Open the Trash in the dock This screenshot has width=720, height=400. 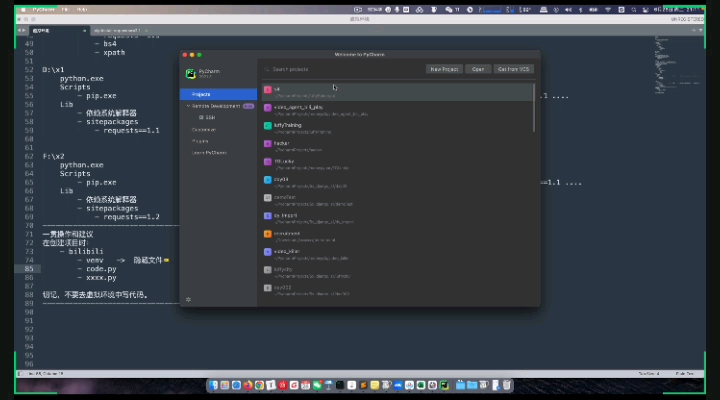(506, 386)
